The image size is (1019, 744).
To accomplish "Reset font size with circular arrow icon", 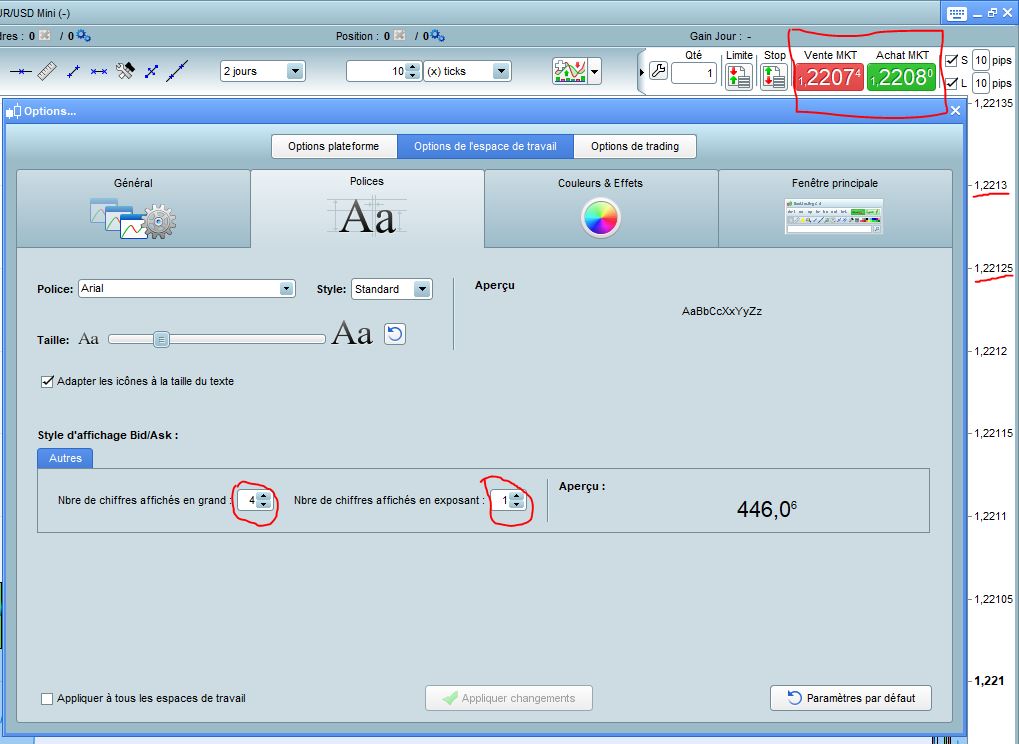I will (x=394, y=334).
